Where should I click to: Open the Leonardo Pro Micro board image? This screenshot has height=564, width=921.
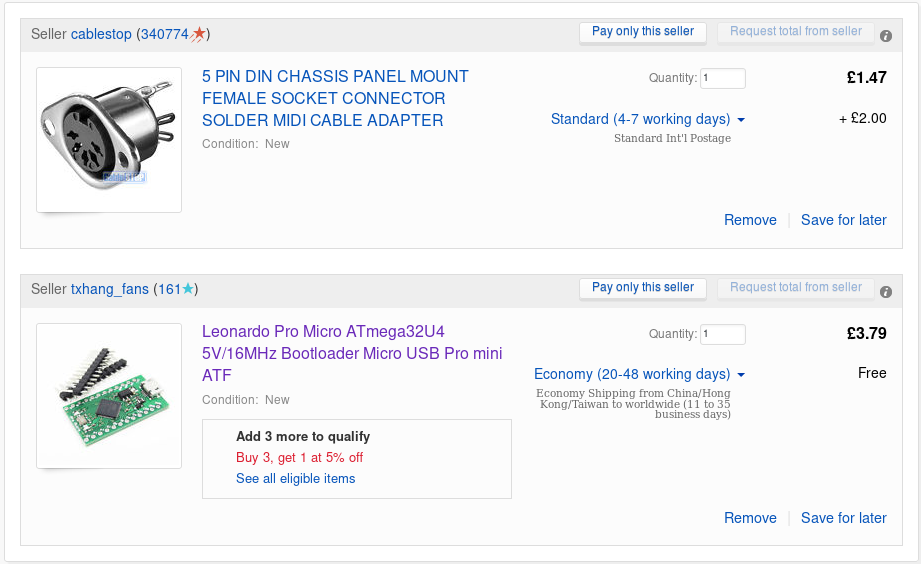coord(109,396)
